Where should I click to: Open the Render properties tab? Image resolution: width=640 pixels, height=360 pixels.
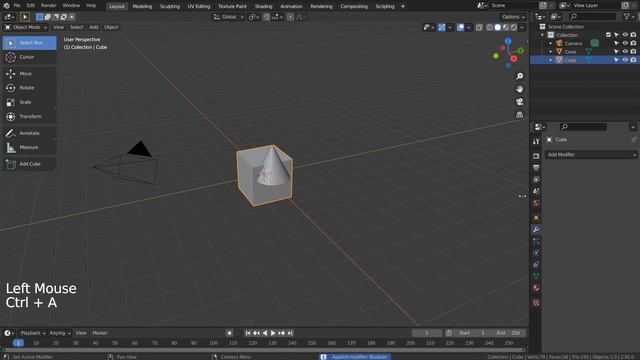(x=536, y=156)
